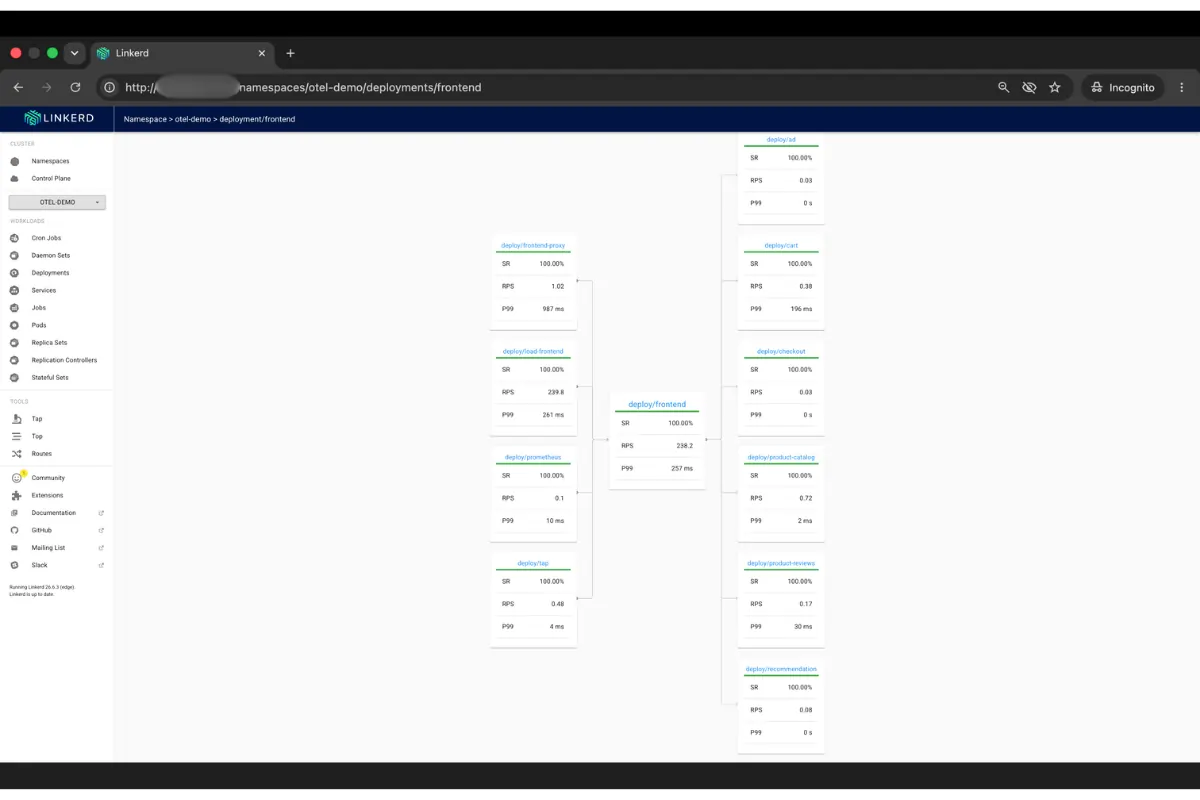Open the deploy/recommendation node link
The image size is (1200, 800).
coord(781,669)
